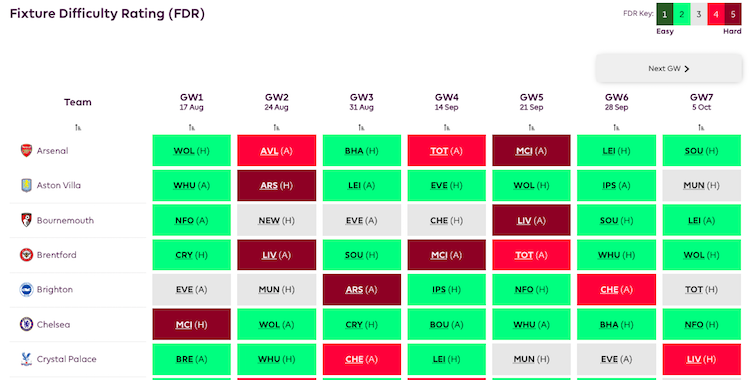Open Arsenal's MCI away fixture in GW5
Image resolution: width=750 pixels, height=380 pixels.
coord(531,151)
